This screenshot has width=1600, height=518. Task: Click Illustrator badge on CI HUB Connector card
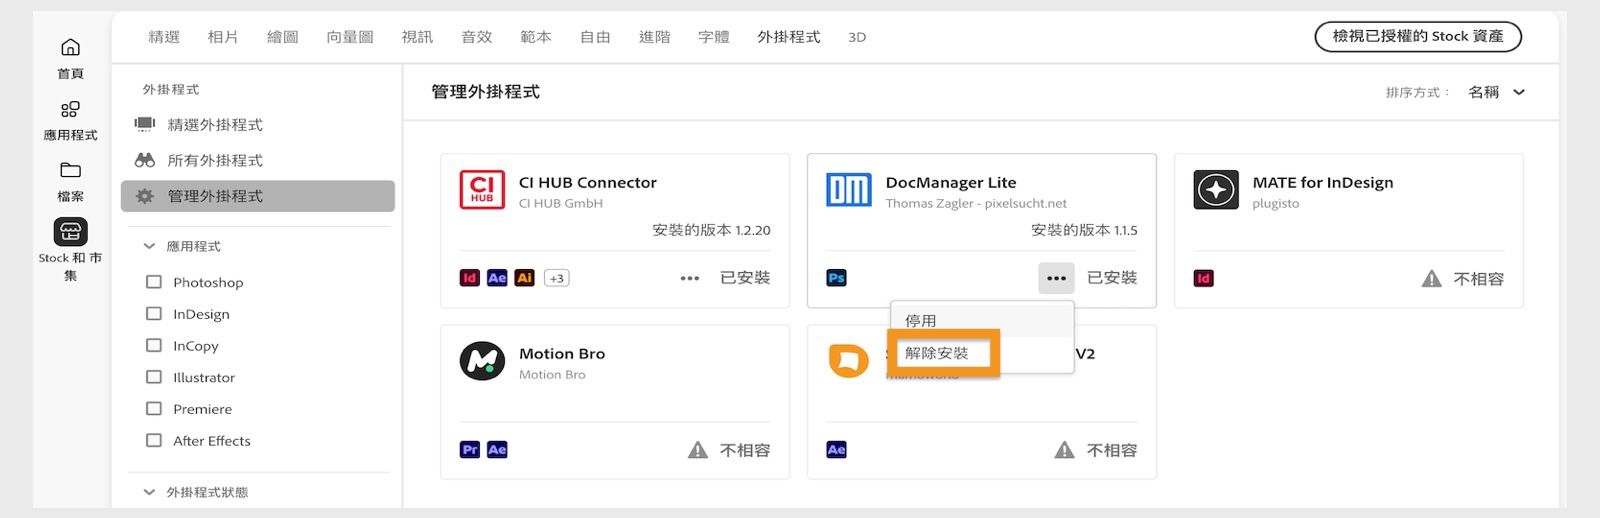click(x=524, y=278)
